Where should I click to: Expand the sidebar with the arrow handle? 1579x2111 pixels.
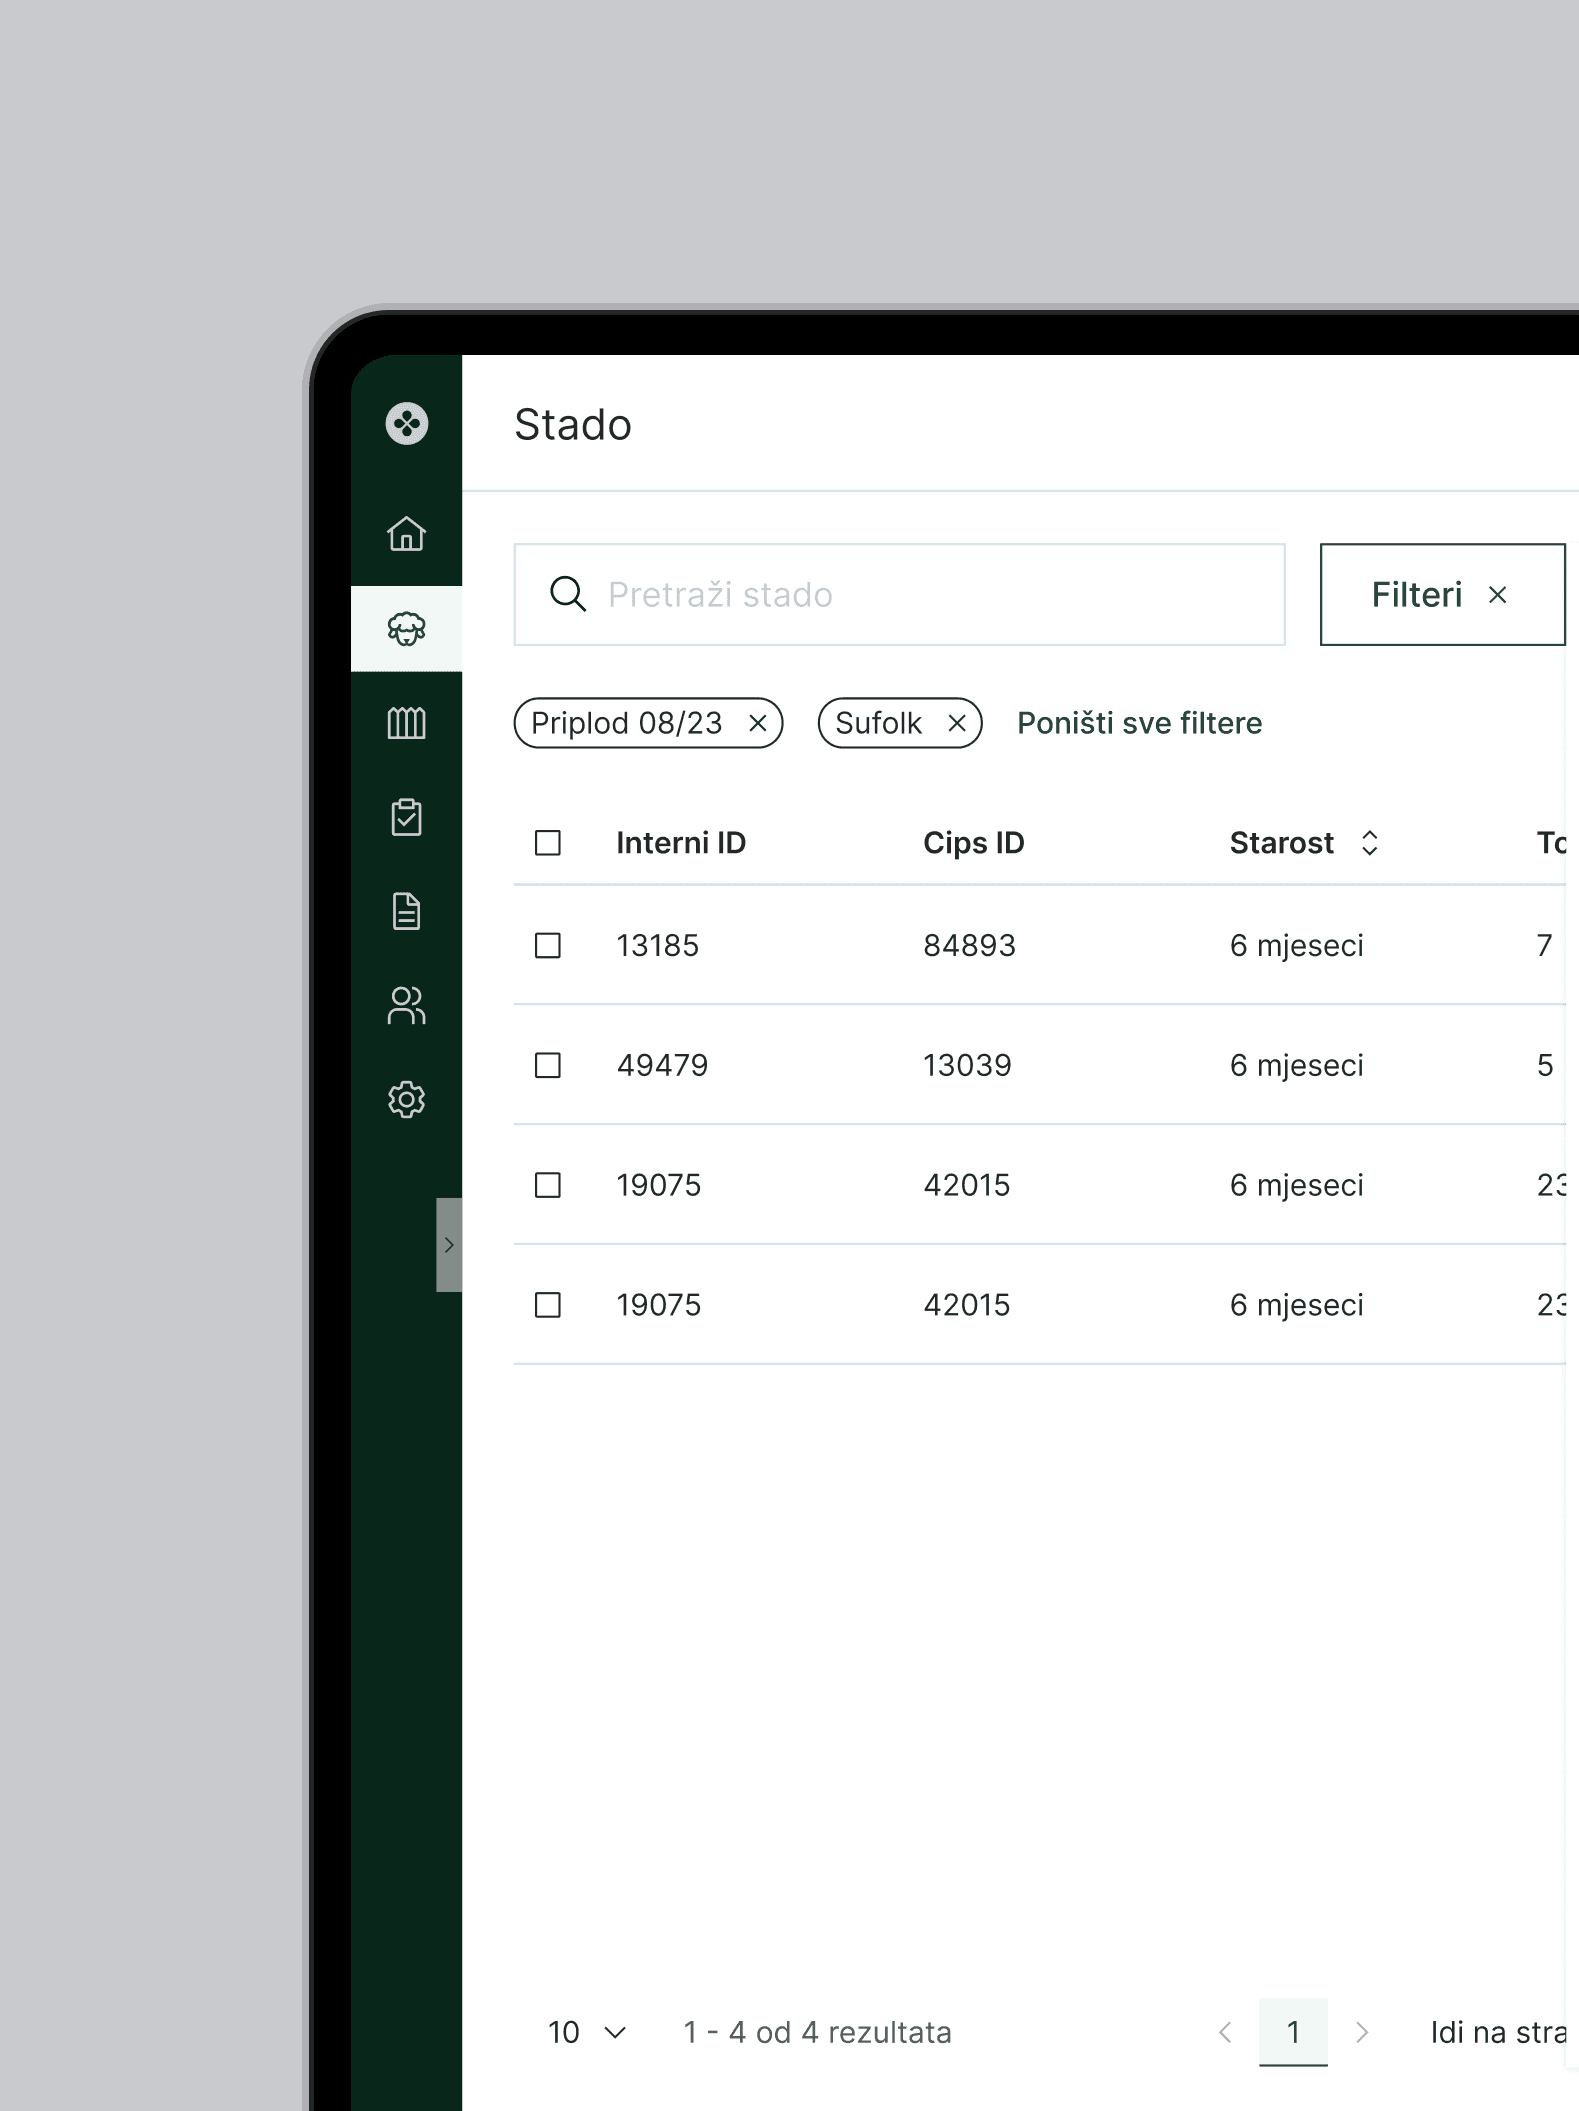click(449, 1244)
